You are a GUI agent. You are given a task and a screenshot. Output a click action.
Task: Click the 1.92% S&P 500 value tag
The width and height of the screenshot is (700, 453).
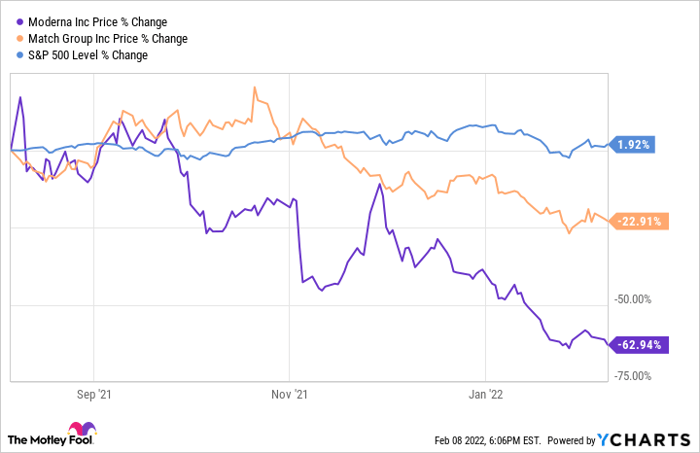tap(632, 145)
